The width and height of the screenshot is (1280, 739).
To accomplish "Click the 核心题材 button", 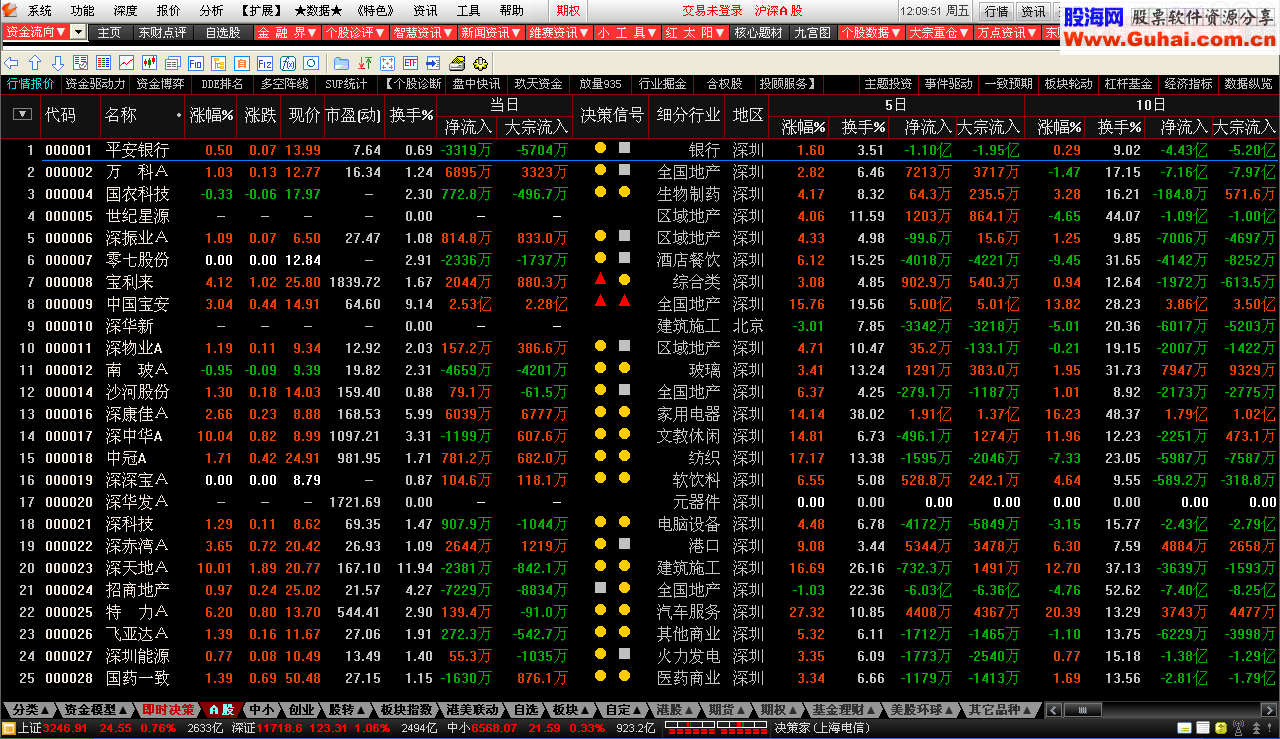I will pos(759,32).
